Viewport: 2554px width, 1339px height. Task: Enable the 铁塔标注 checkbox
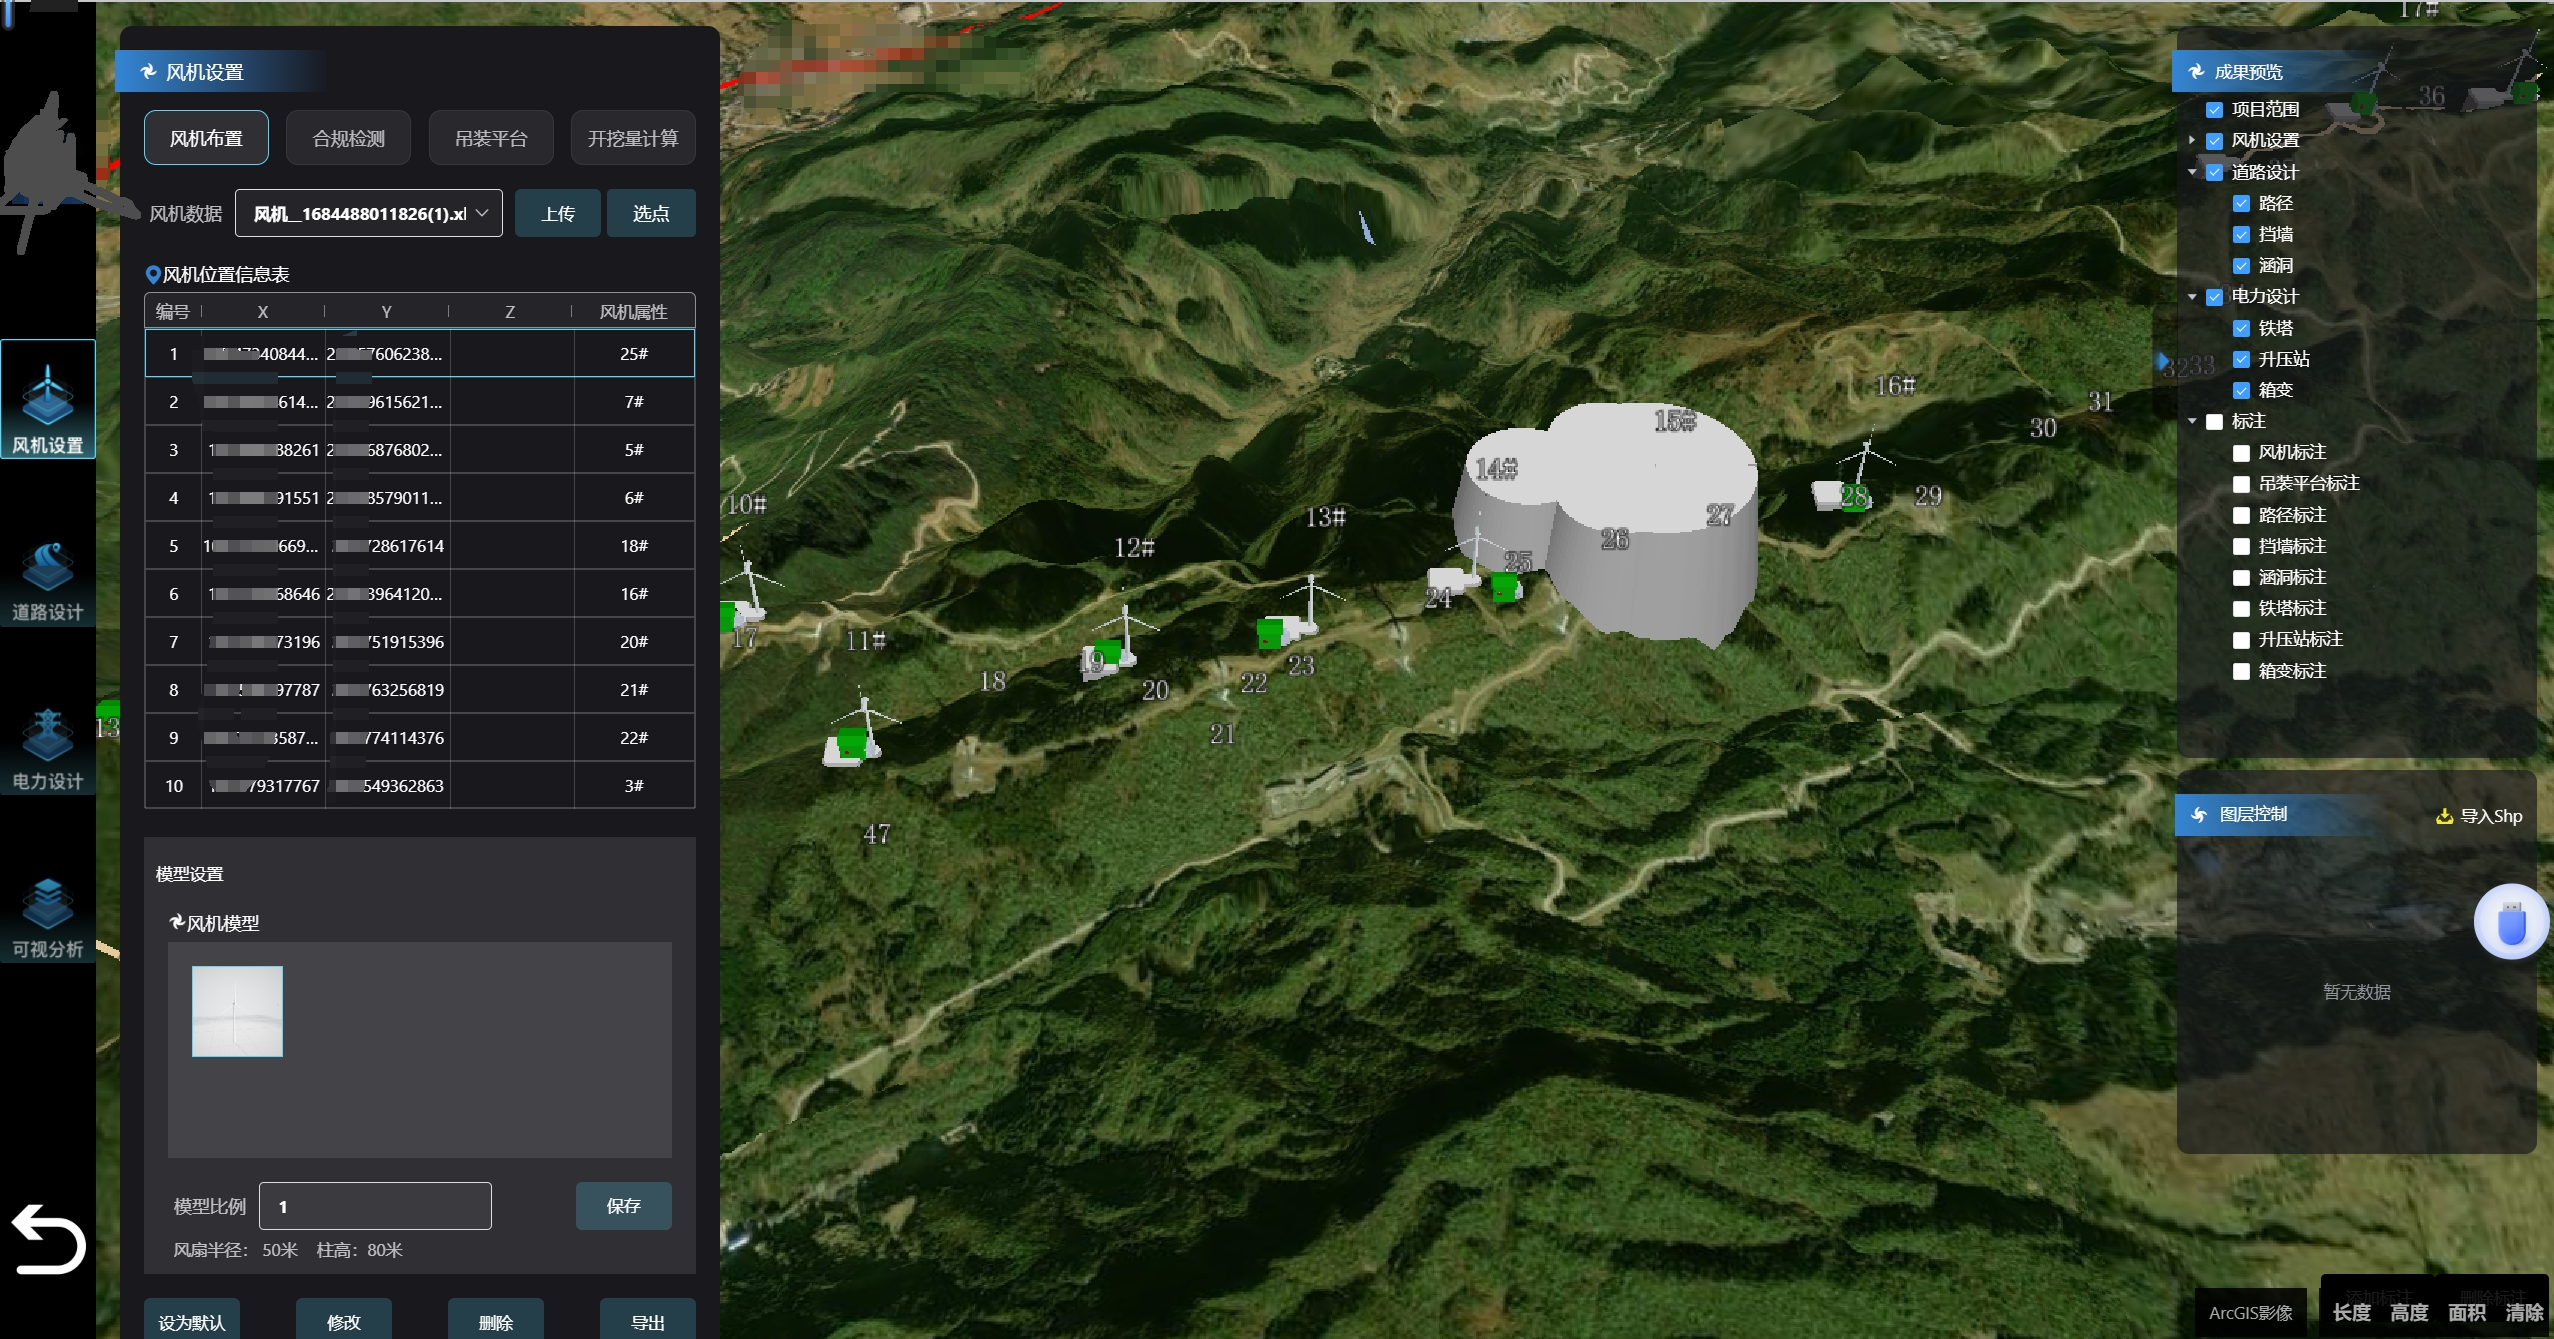tap(2241, 608)
